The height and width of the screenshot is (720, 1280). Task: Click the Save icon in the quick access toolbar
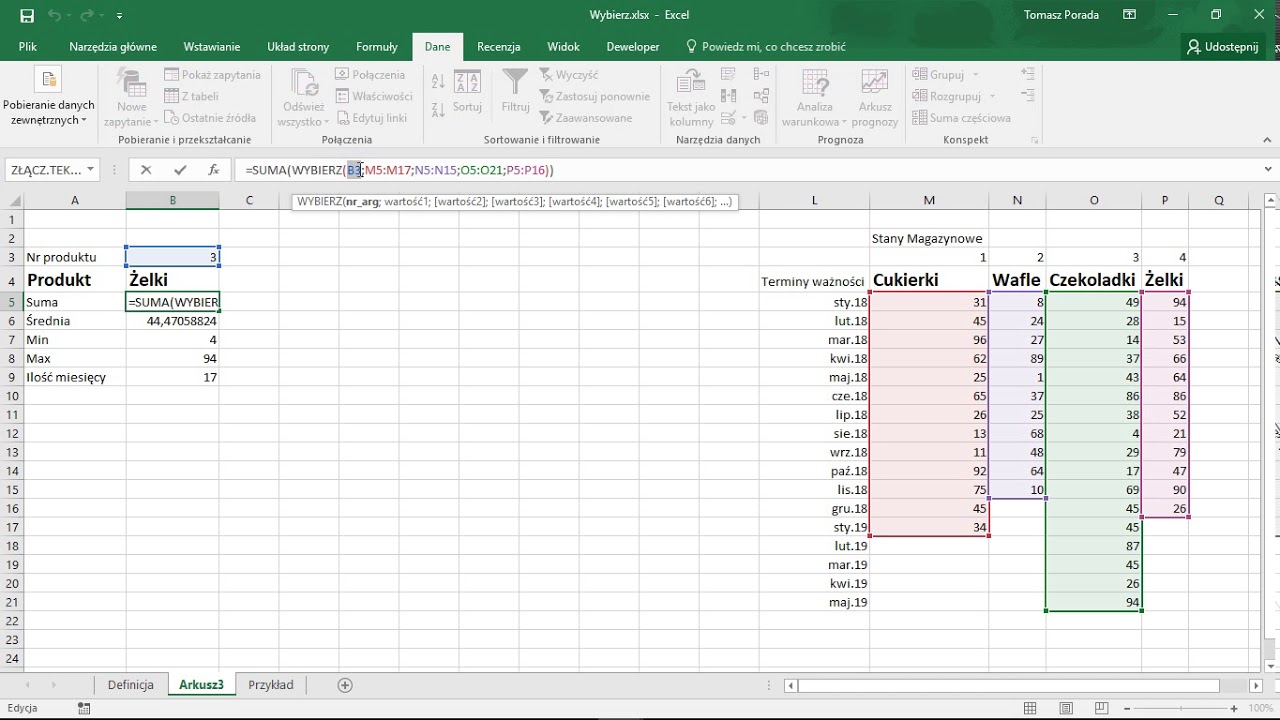[x=27, y=15]
